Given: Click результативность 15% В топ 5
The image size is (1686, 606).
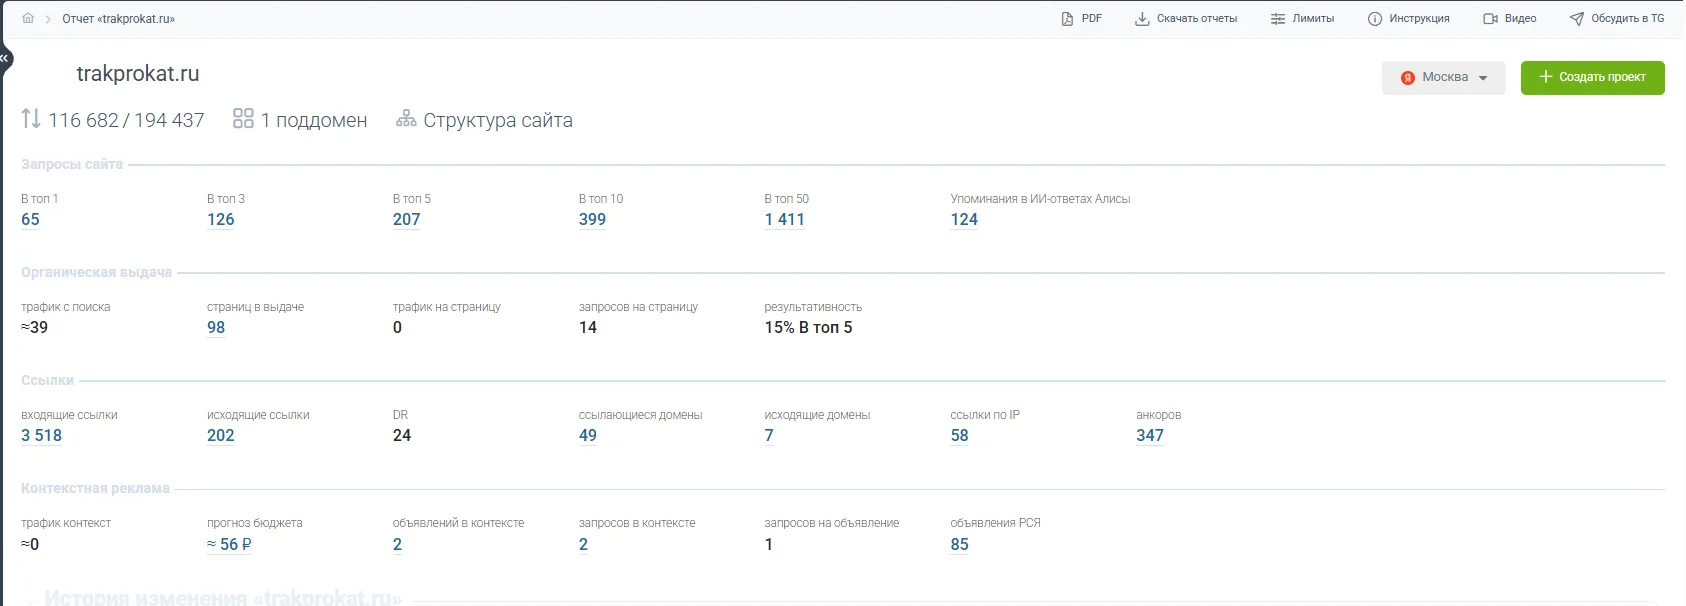Looking at the screenshot, I should pyautogui.click(x=808, y=327).
